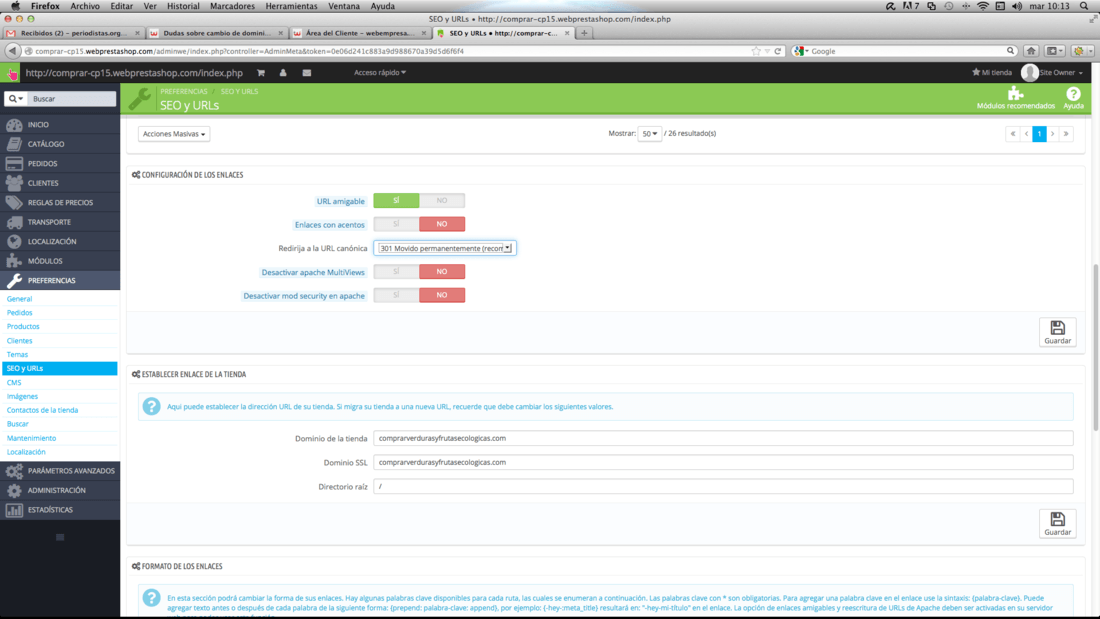Set Desactivar mod security to NO

tap(442, 295)
